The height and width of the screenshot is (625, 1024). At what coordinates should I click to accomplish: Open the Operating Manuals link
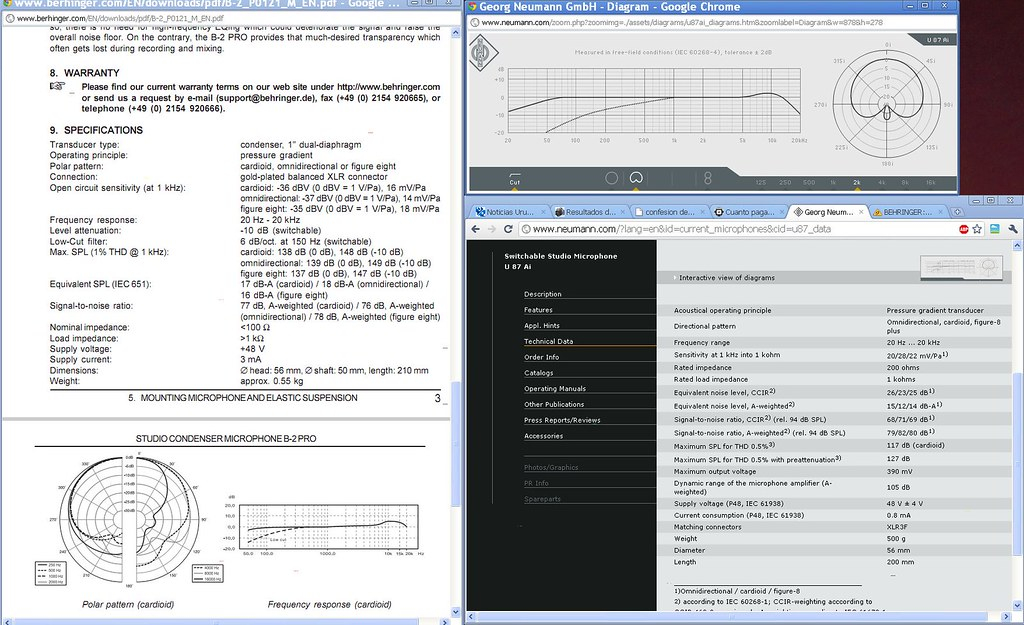click(554, 388)
